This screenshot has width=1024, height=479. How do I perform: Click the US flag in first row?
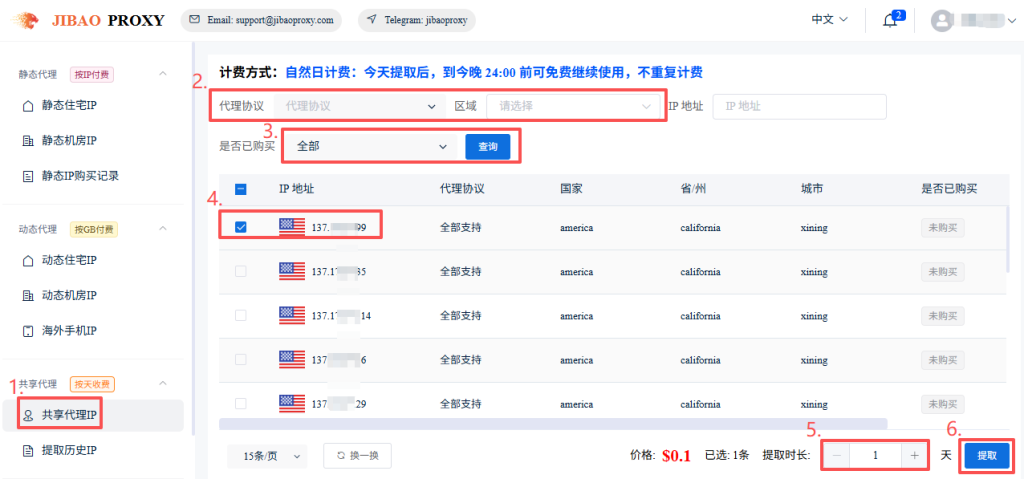292,227
